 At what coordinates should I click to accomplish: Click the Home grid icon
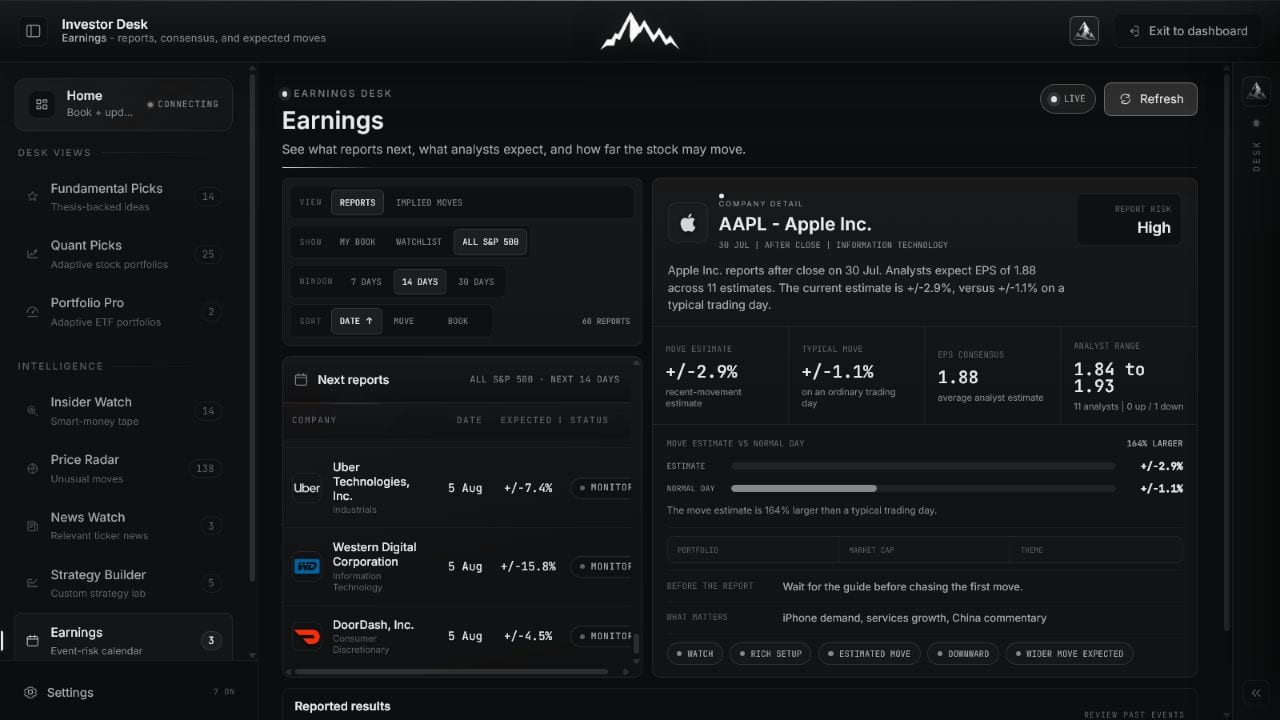42,104
